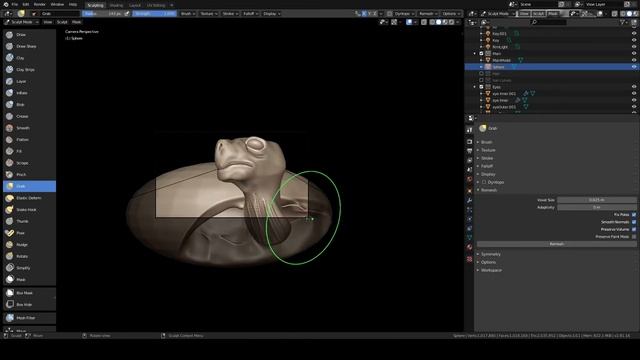Select the Layer brush
This screenshot has width=640, height=360.
click(29, 81)
